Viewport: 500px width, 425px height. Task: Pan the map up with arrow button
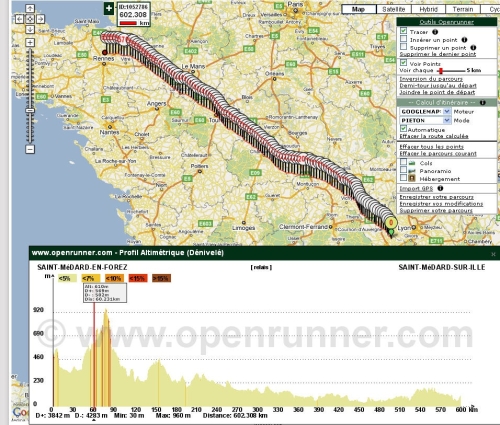tap(30, 9)
